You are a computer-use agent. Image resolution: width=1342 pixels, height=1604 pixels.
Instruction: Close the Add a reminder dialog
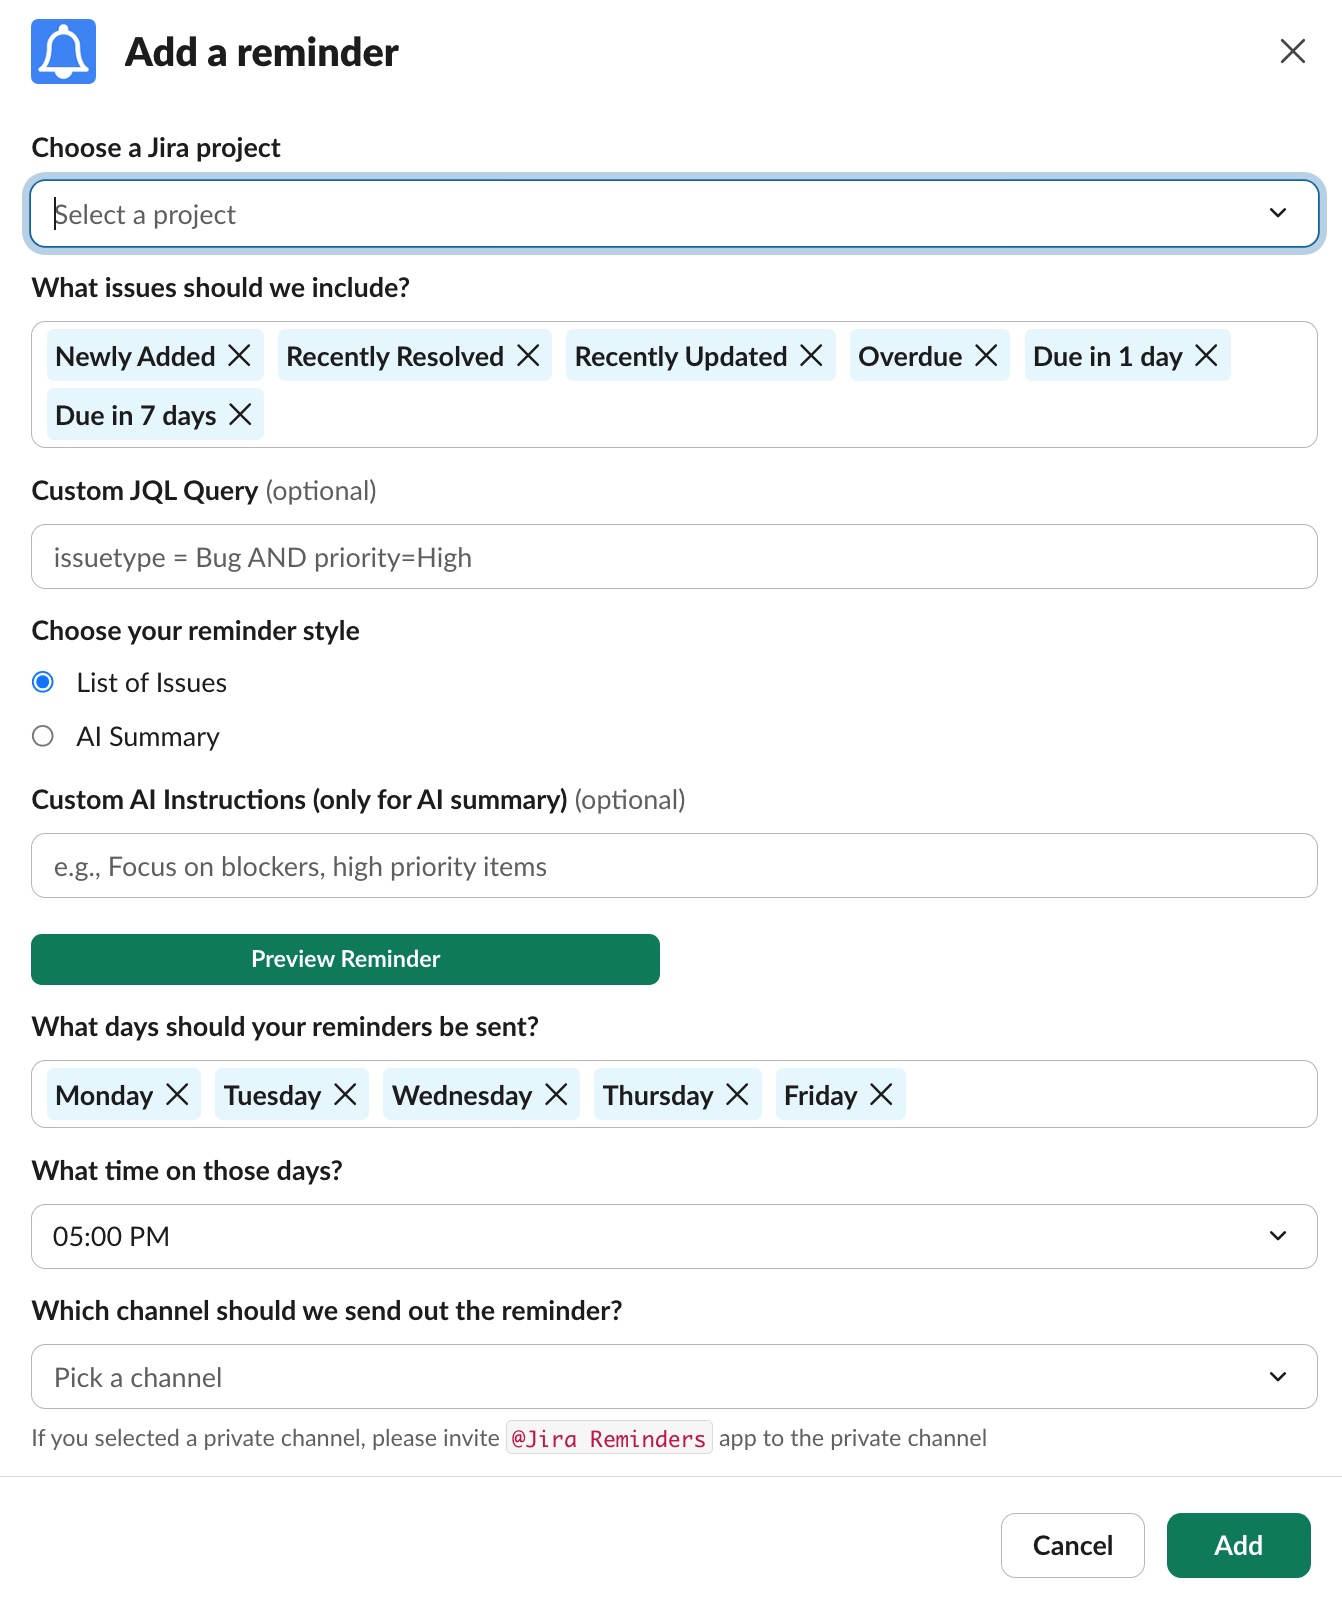coord(1292,51)
